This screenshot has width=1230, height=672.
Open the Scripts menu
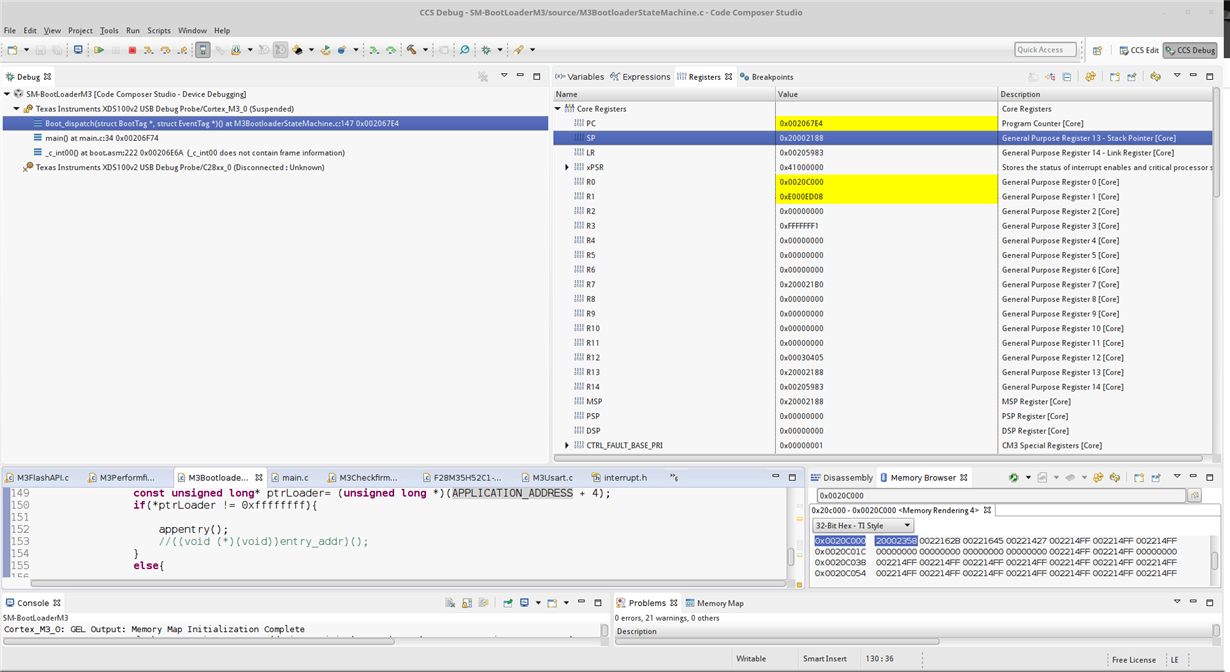pyautogui.click(x=159, y=31)
